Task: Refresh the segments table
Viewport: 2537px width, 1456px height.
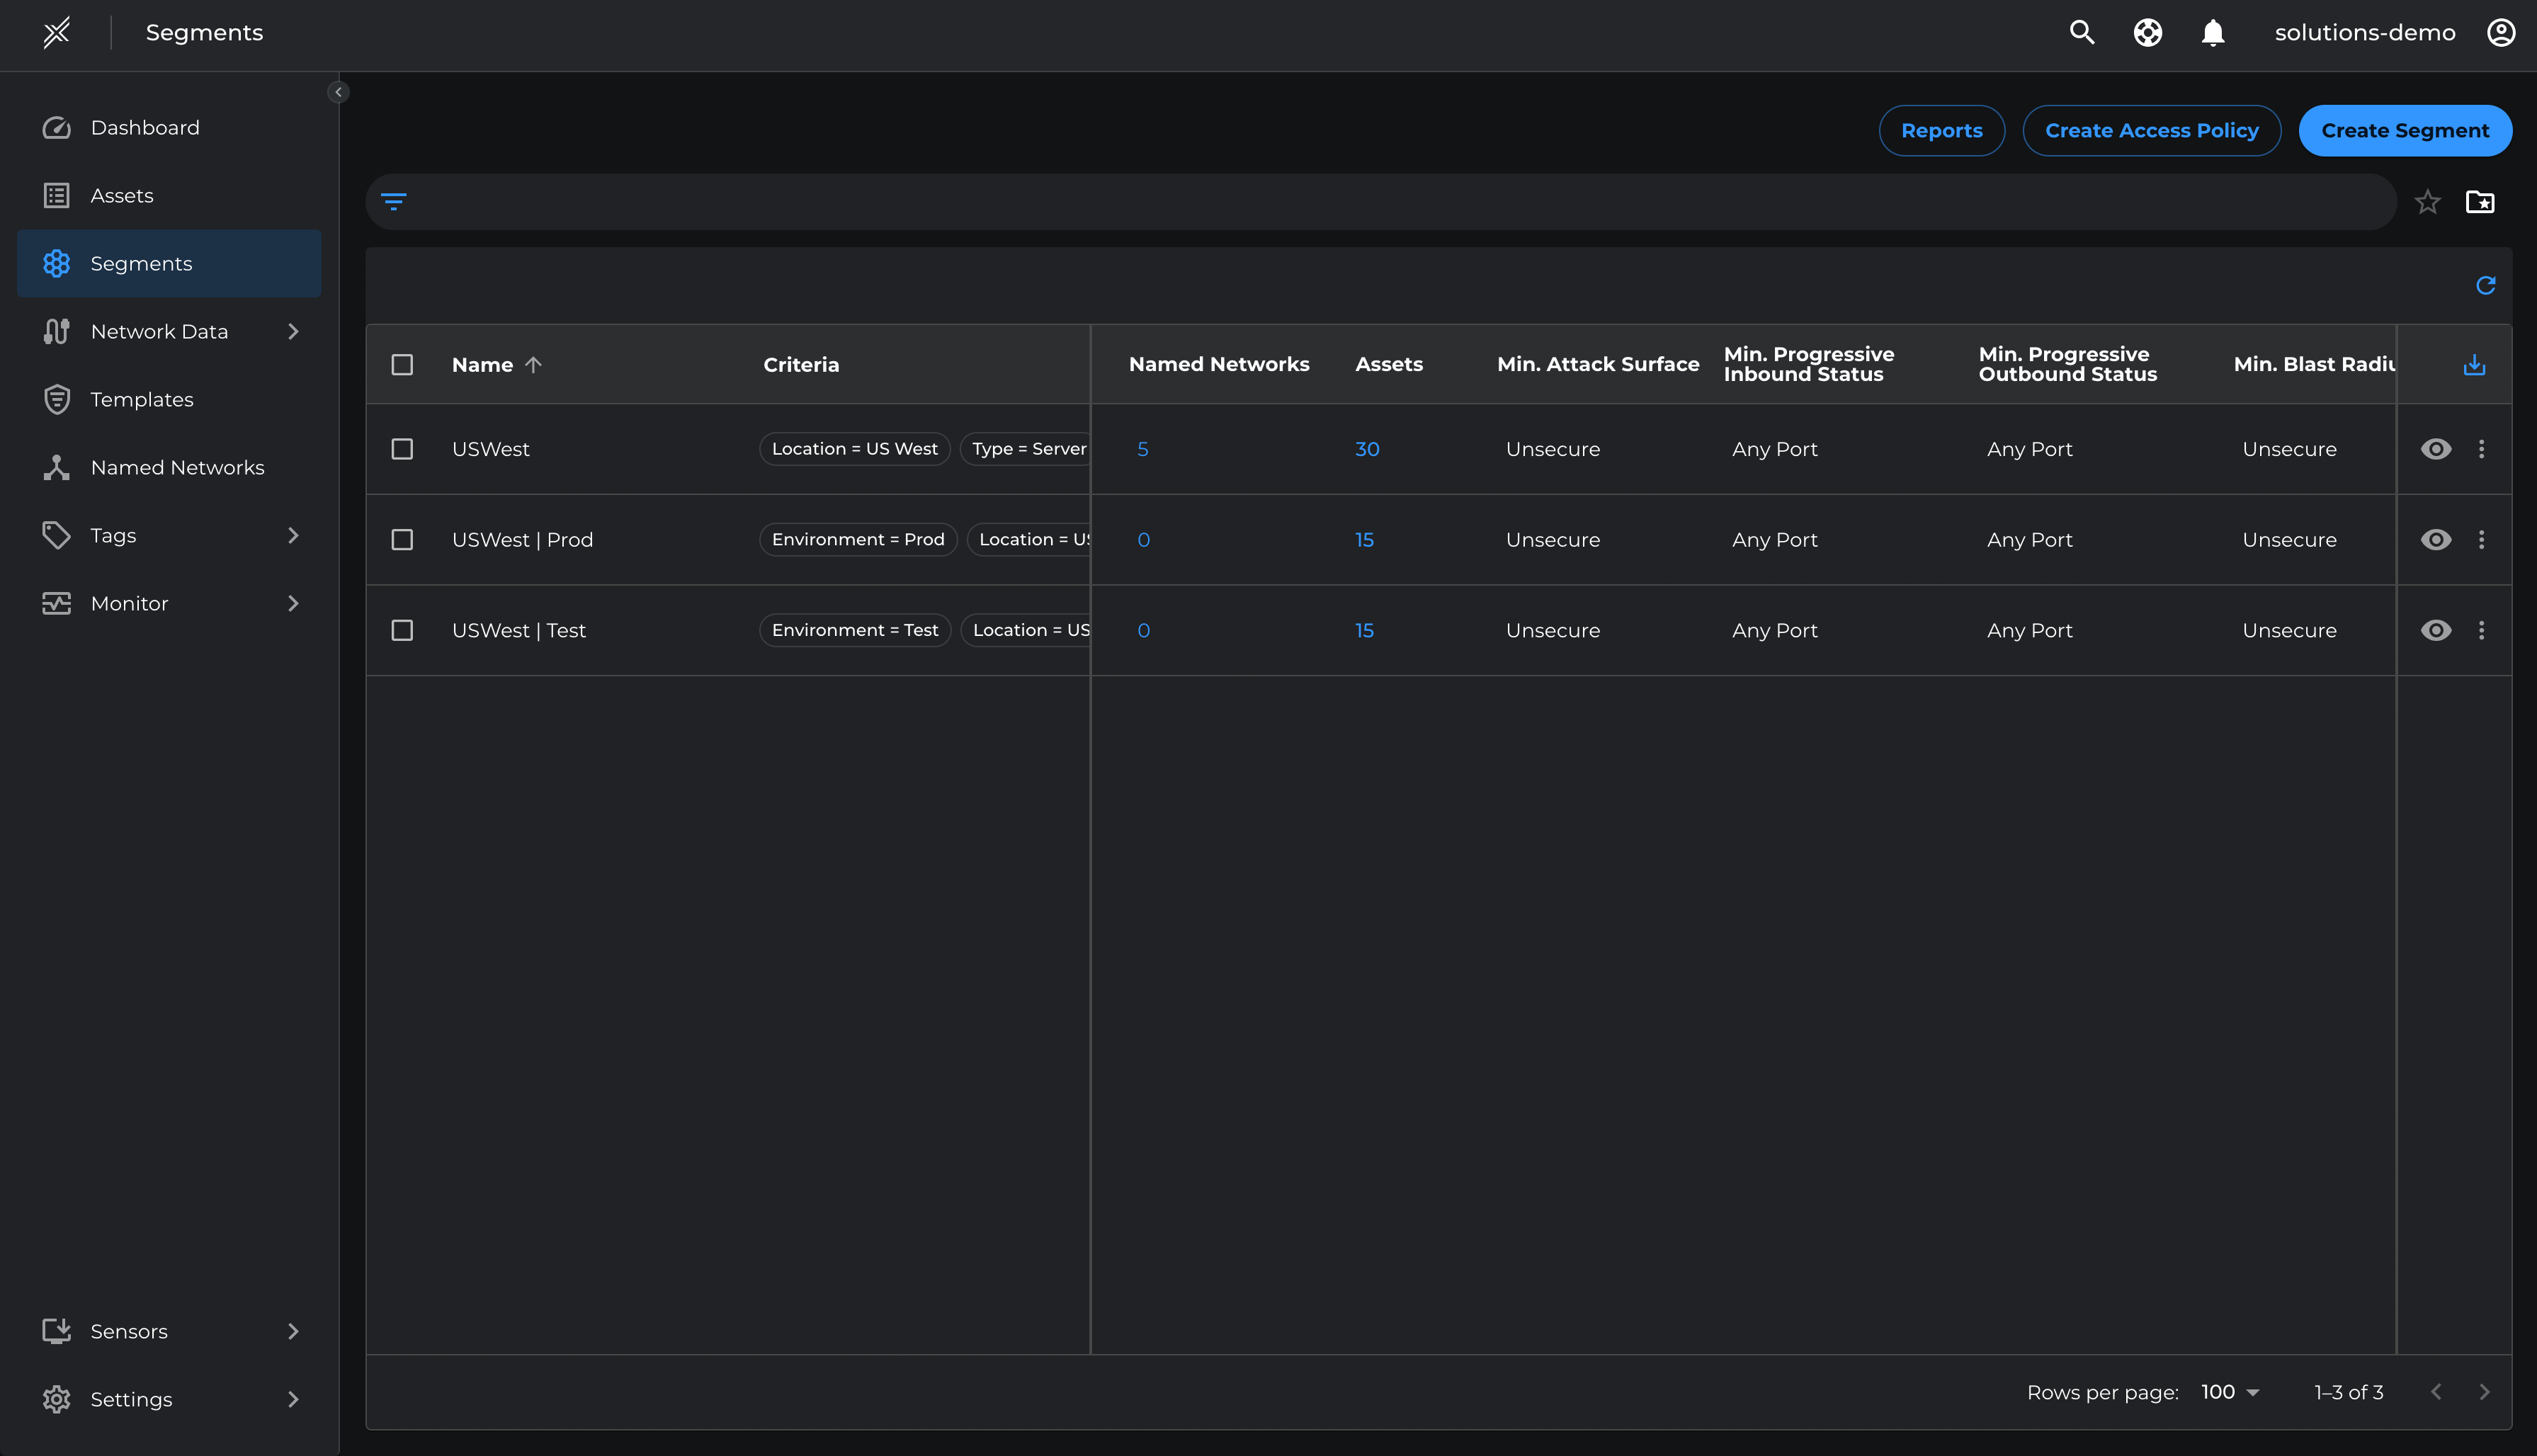Action: tap(2485, 286)
